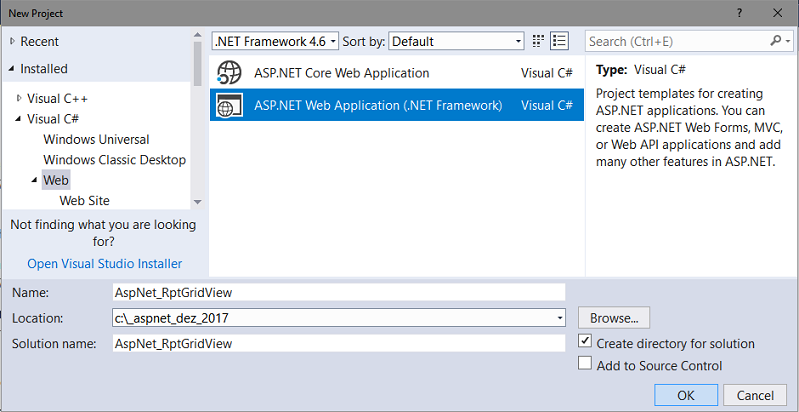Open Visual Studio Installer link

point(104,264)
